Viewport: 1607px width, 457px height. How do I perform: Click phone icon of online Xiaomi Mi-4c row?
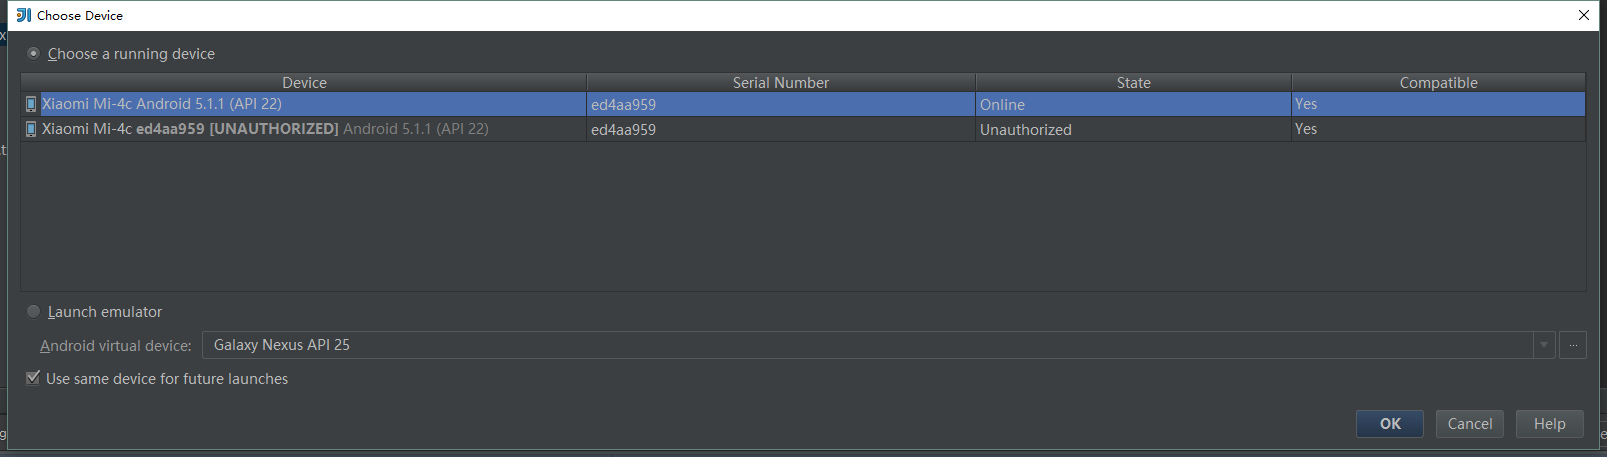point(31,104)
